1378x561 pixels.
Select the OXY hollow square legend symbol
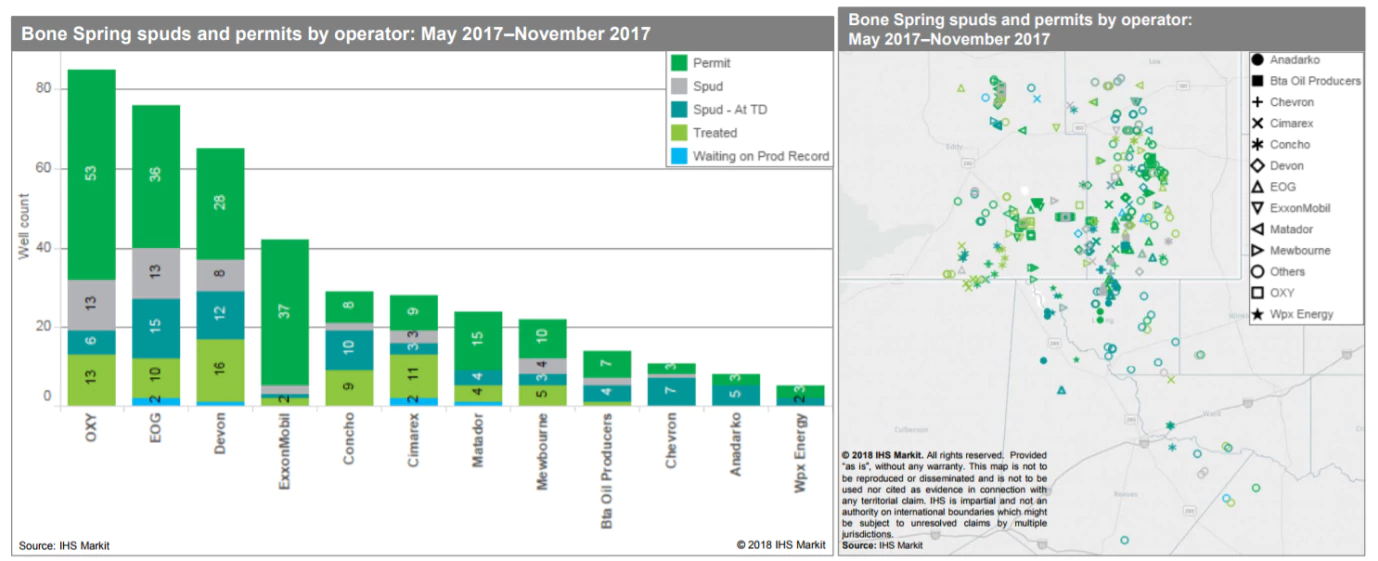point(1256,293)
